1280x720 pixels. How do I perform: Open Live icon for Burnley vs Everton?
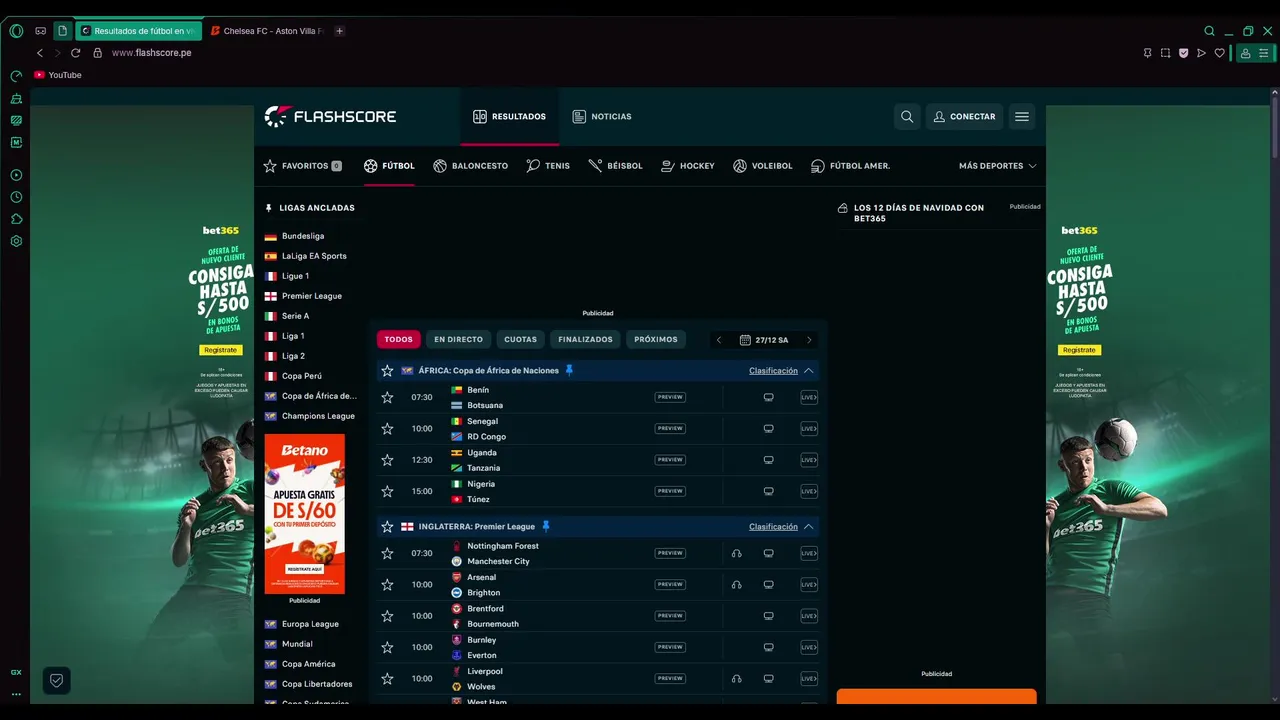coord(809,647)
